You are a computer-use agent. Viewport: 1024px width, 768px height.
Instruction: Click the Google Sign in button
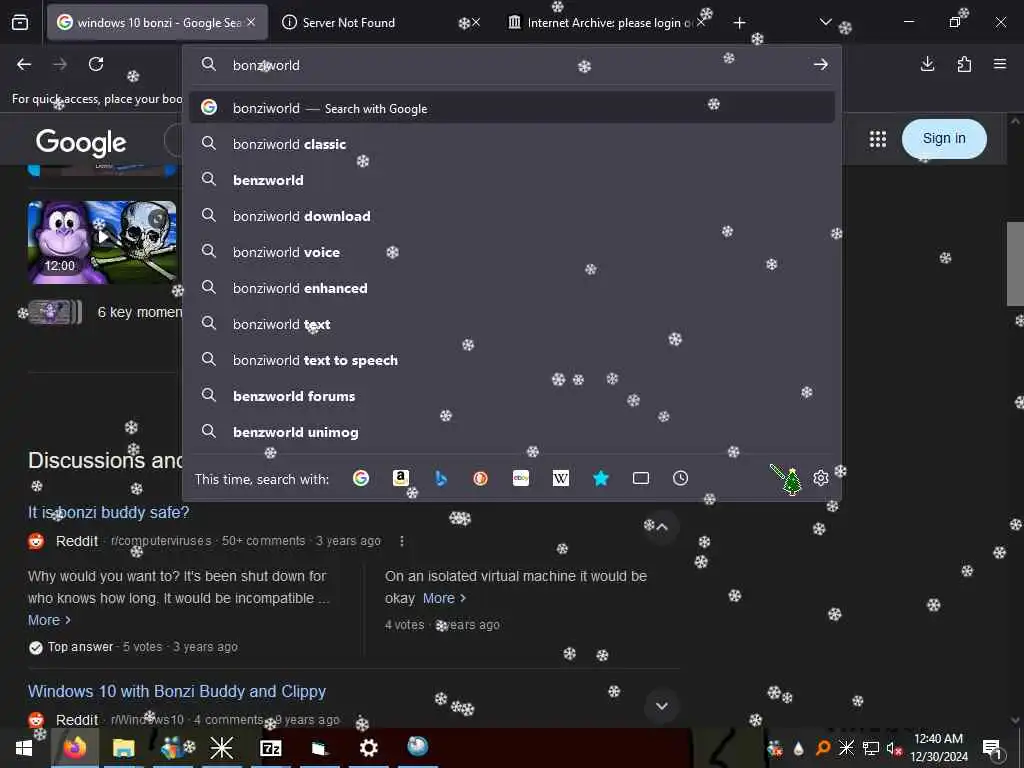944,138
